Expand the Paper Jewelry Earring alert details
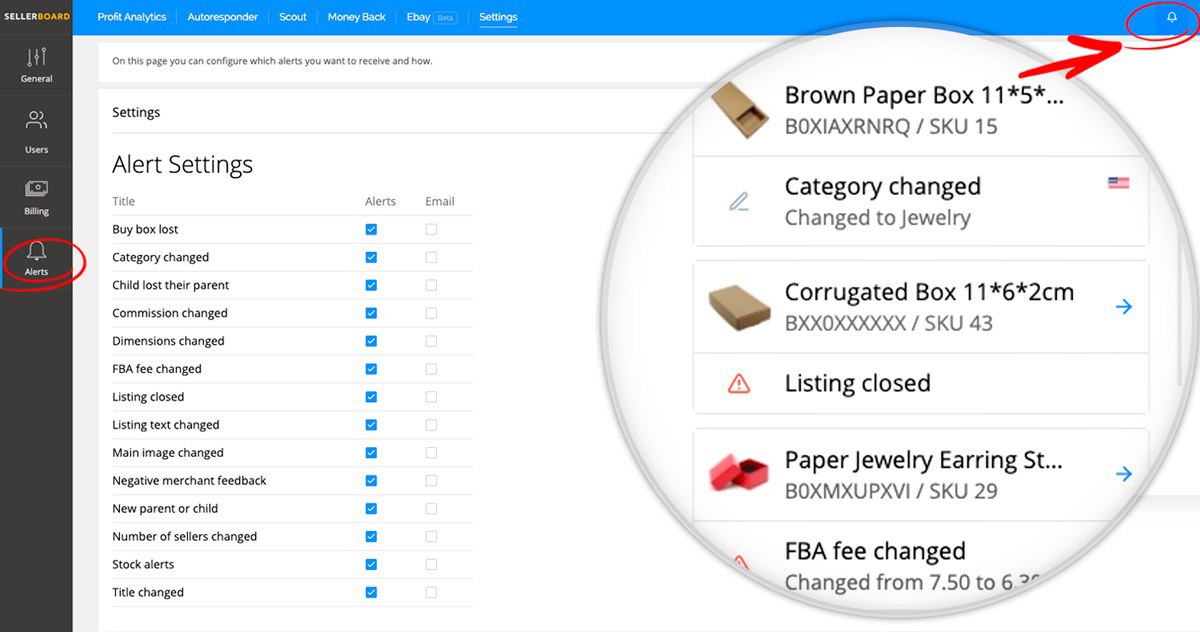 click(x=1124, y=475)
